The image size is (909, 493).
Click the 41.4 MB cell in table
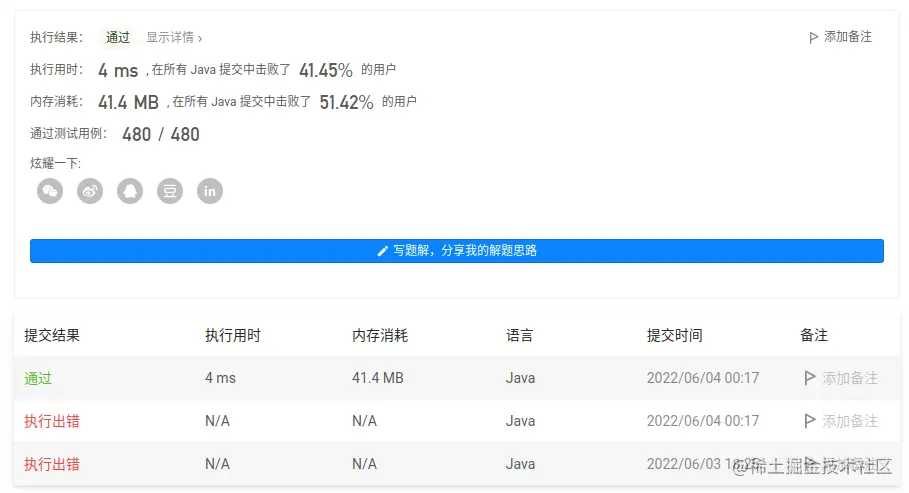click(x=377, y=378)
